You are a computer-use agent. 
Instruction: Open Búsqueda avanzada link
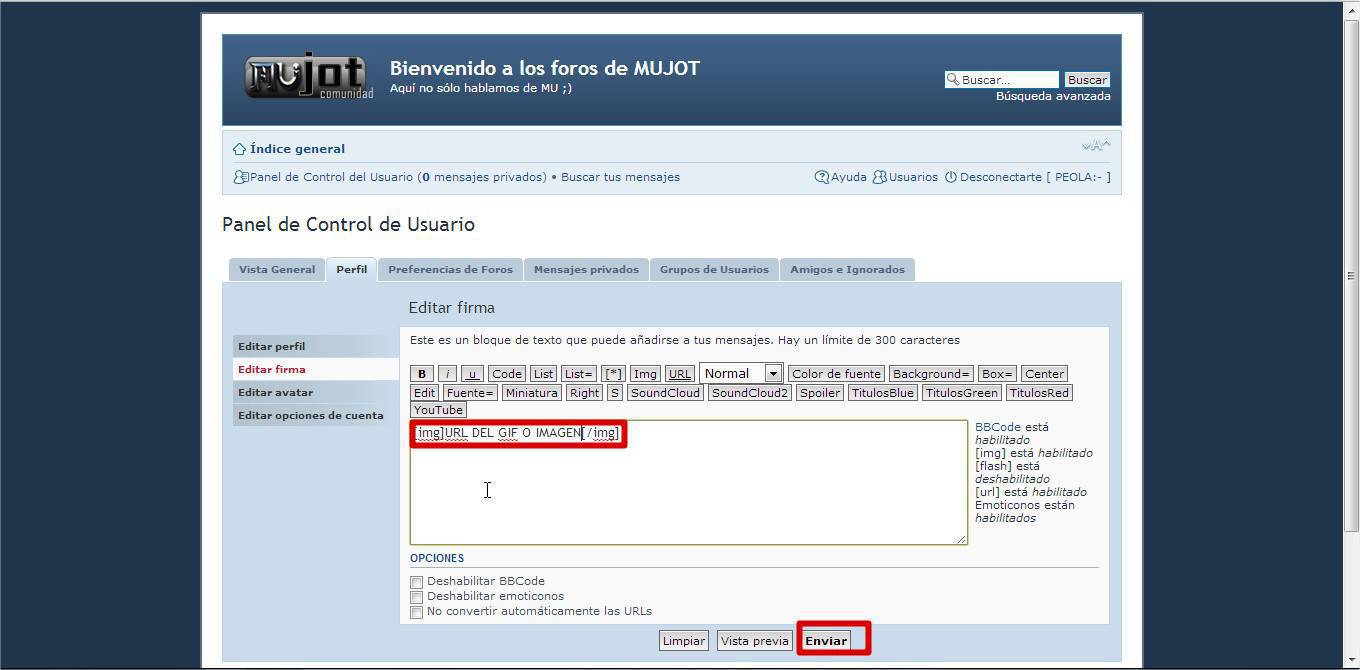pyautogui.click(x=1053, y=97)
